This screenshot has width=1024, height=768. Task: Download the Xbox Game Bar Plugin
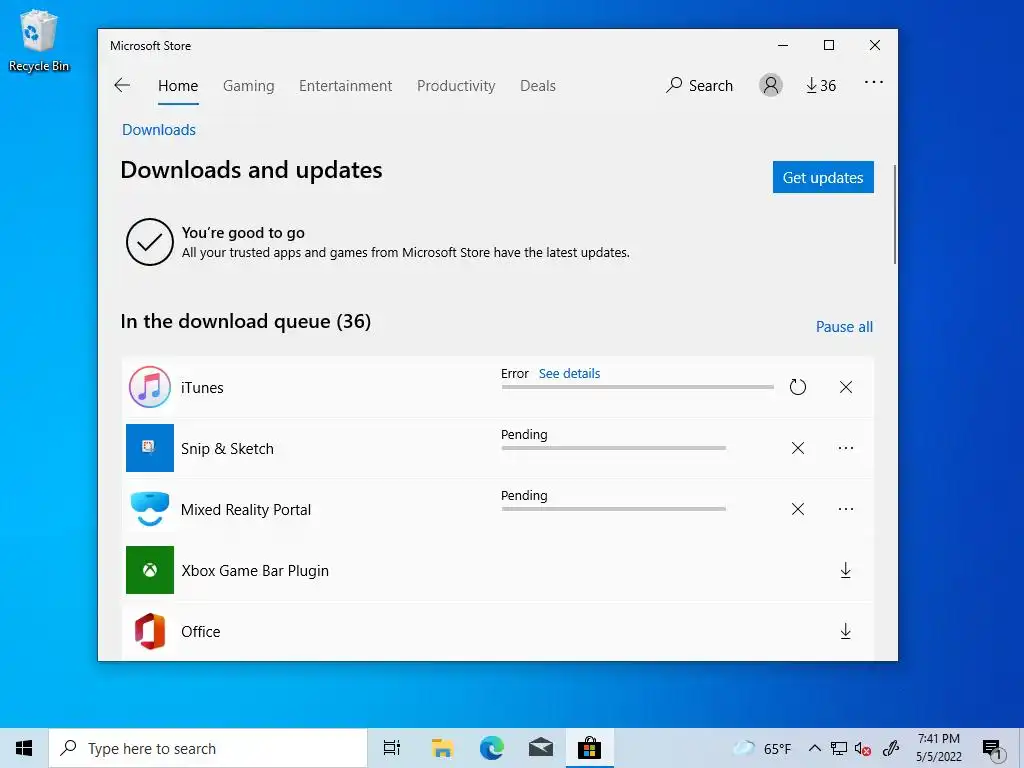pyautogui.click(x=846, y=570)
